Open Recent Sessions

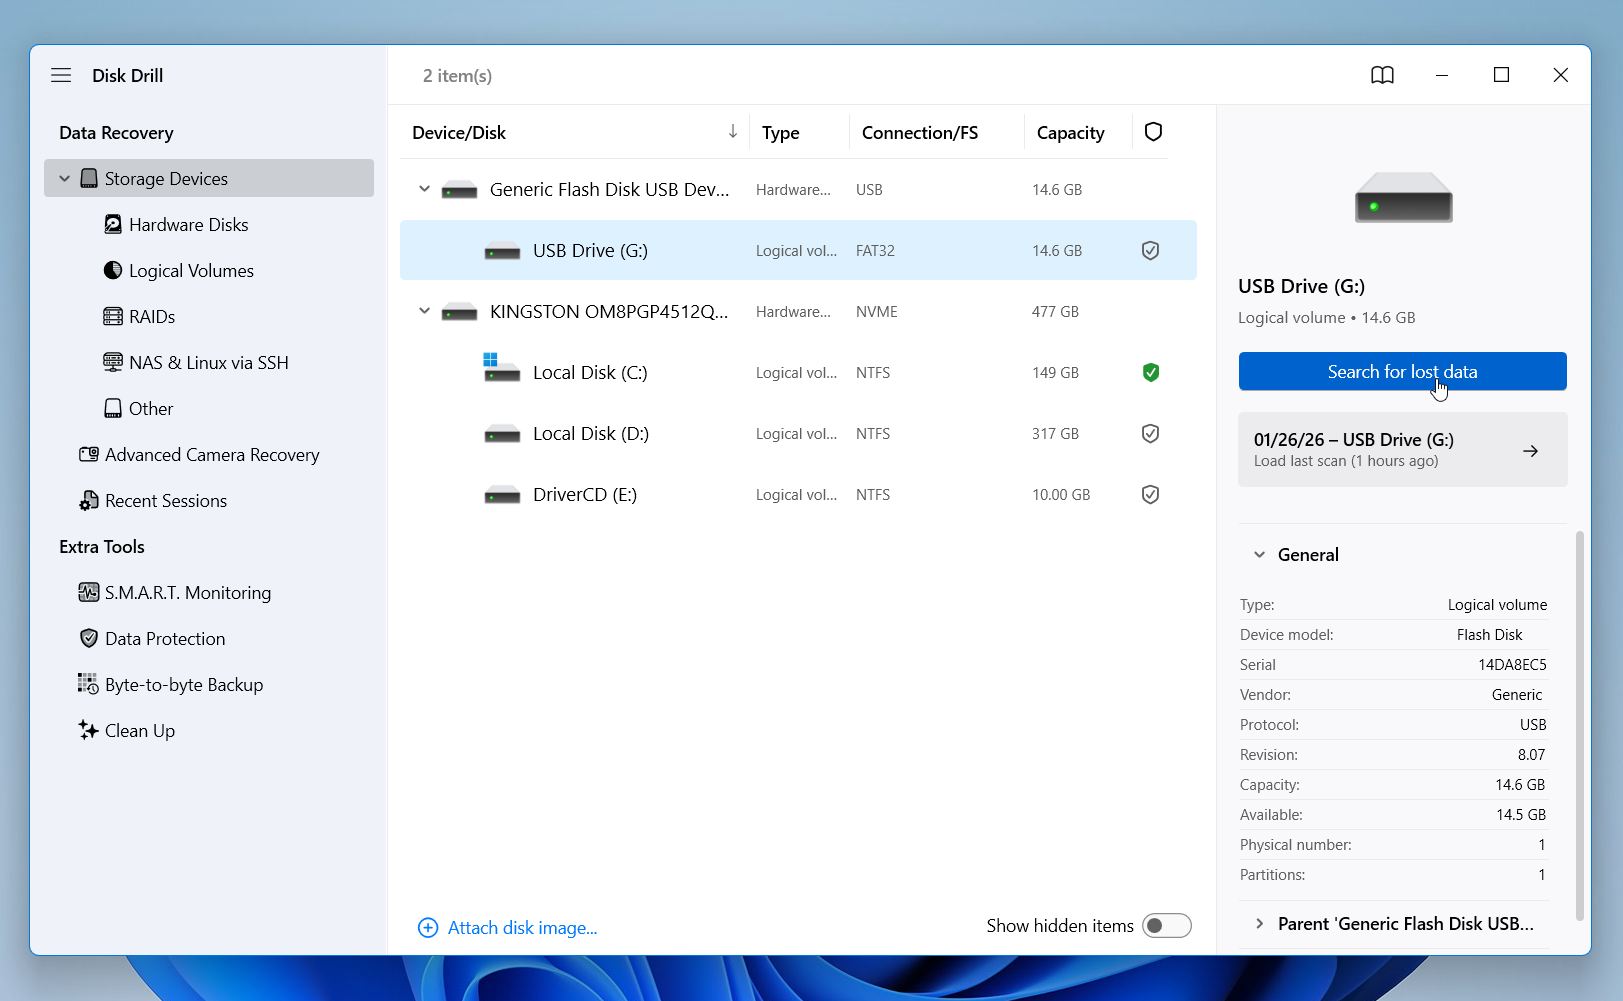166,500
